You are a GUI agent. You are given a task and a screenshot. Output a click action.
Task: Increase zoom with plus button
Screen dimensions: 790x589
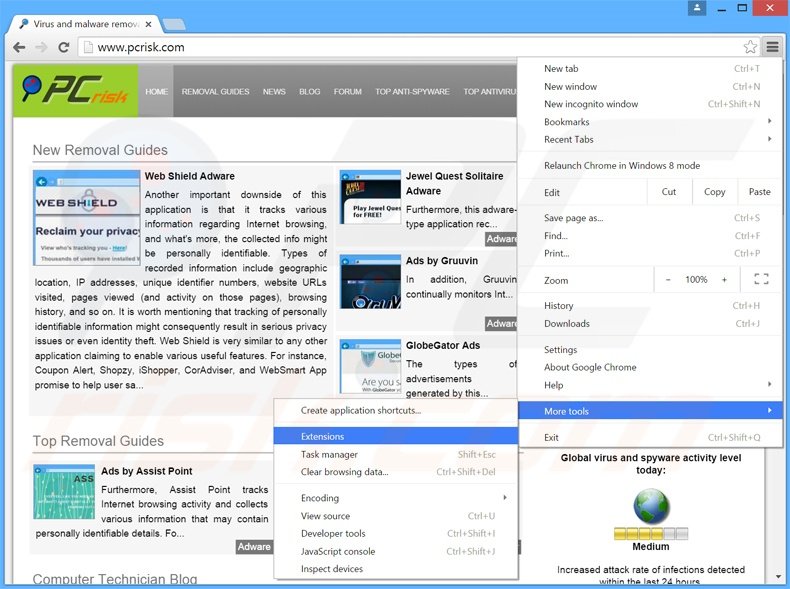click(724, 280)
